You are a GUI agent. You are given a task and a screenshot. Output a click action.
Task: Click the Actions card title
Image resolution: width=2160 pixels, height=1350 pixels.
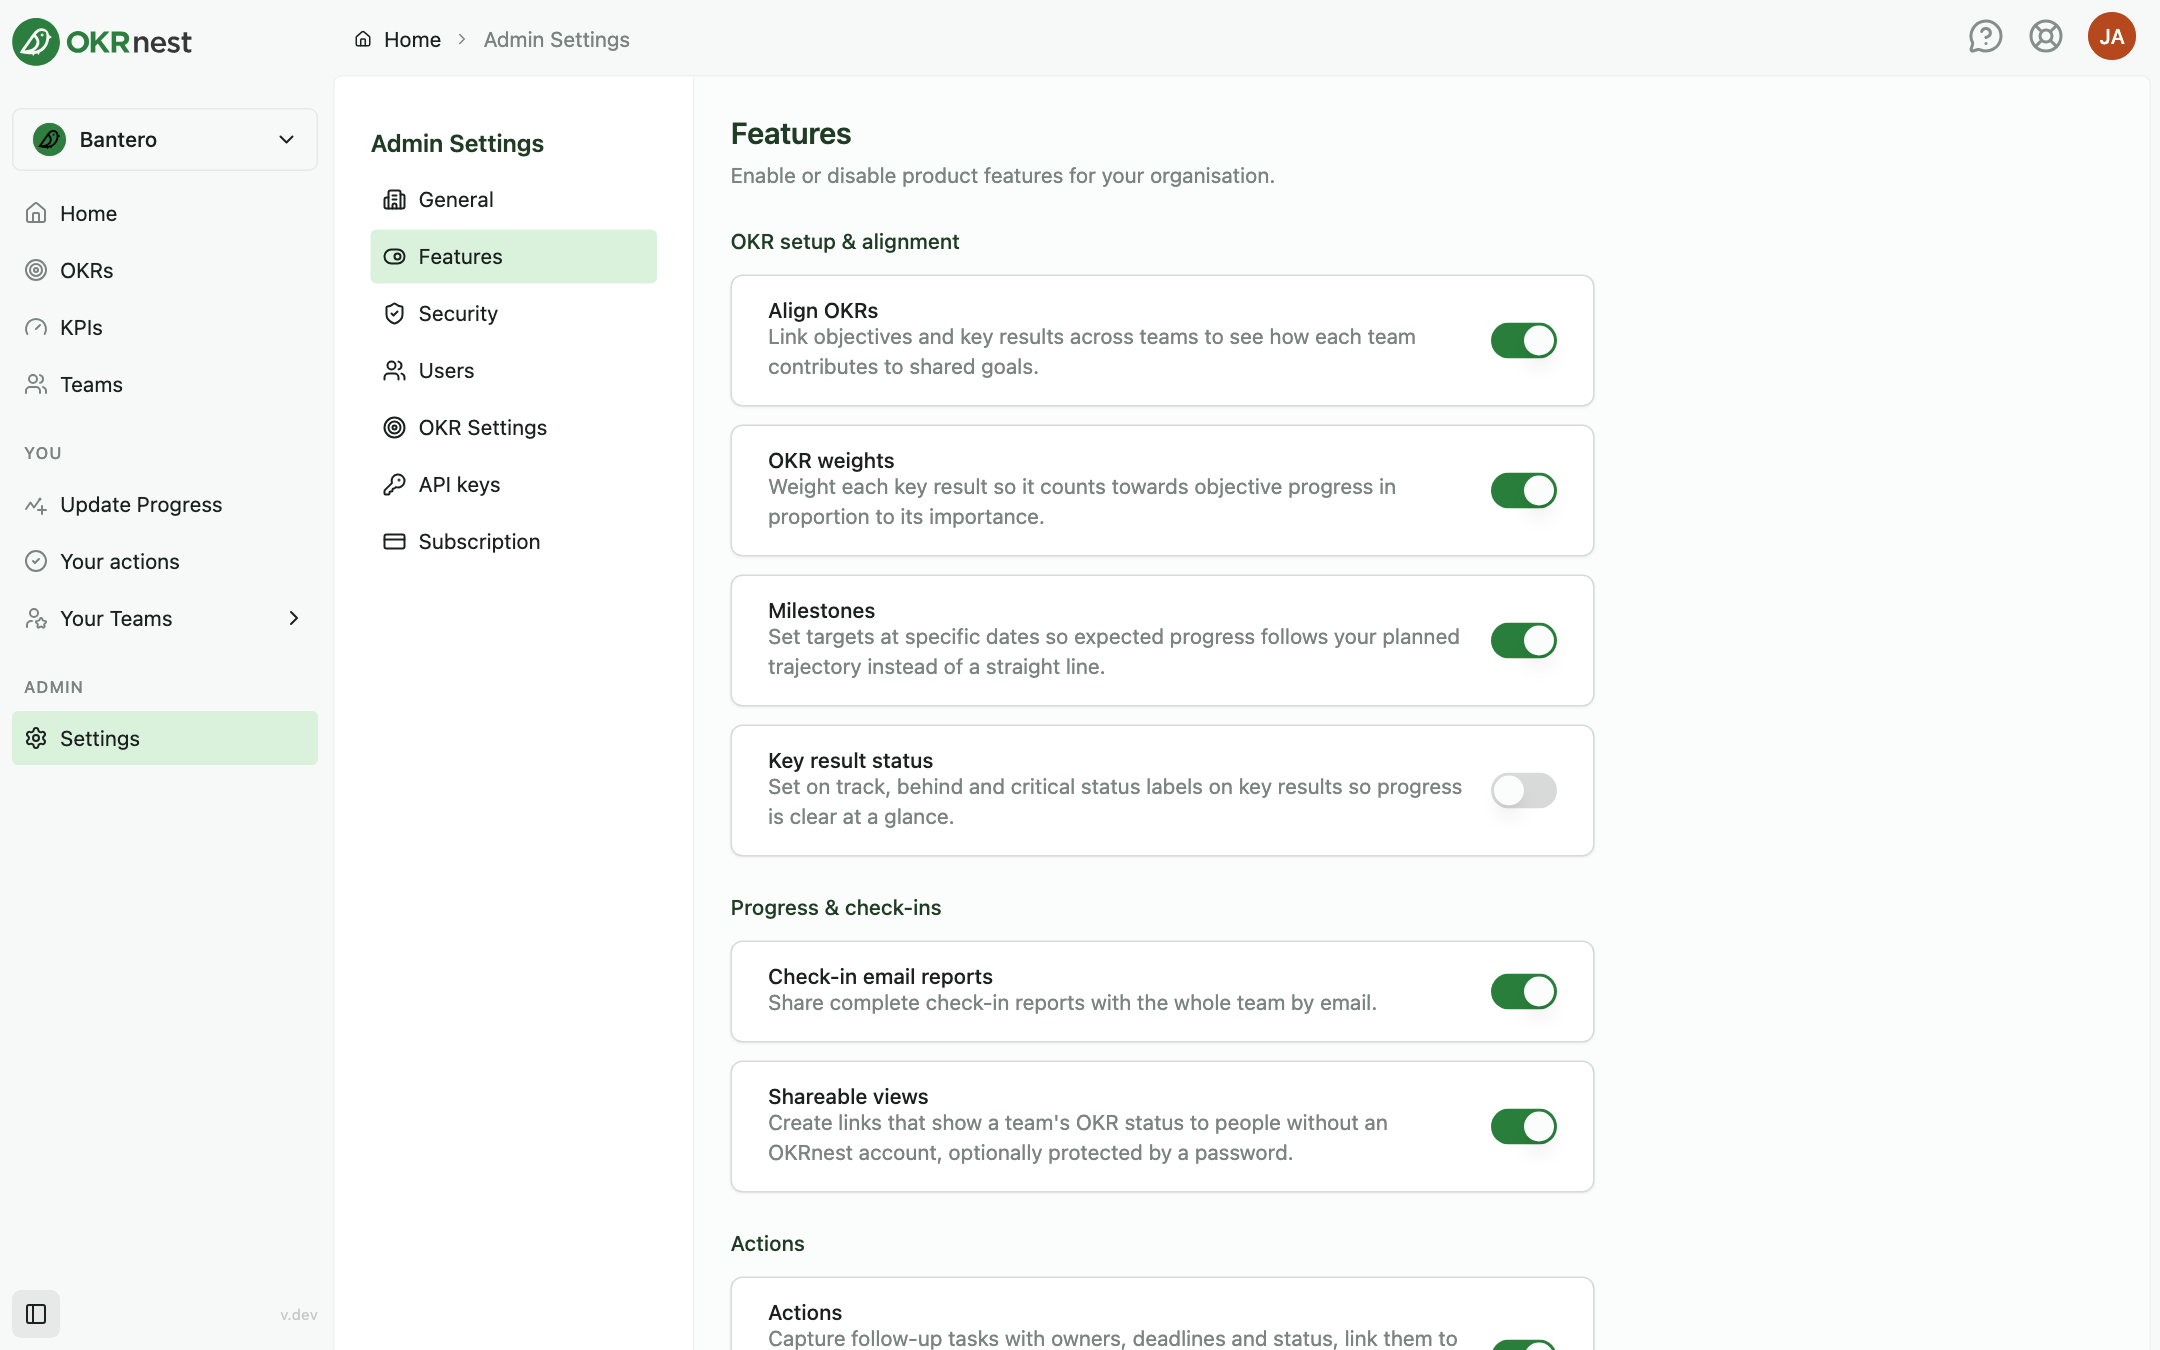(x=805, y=1312)
